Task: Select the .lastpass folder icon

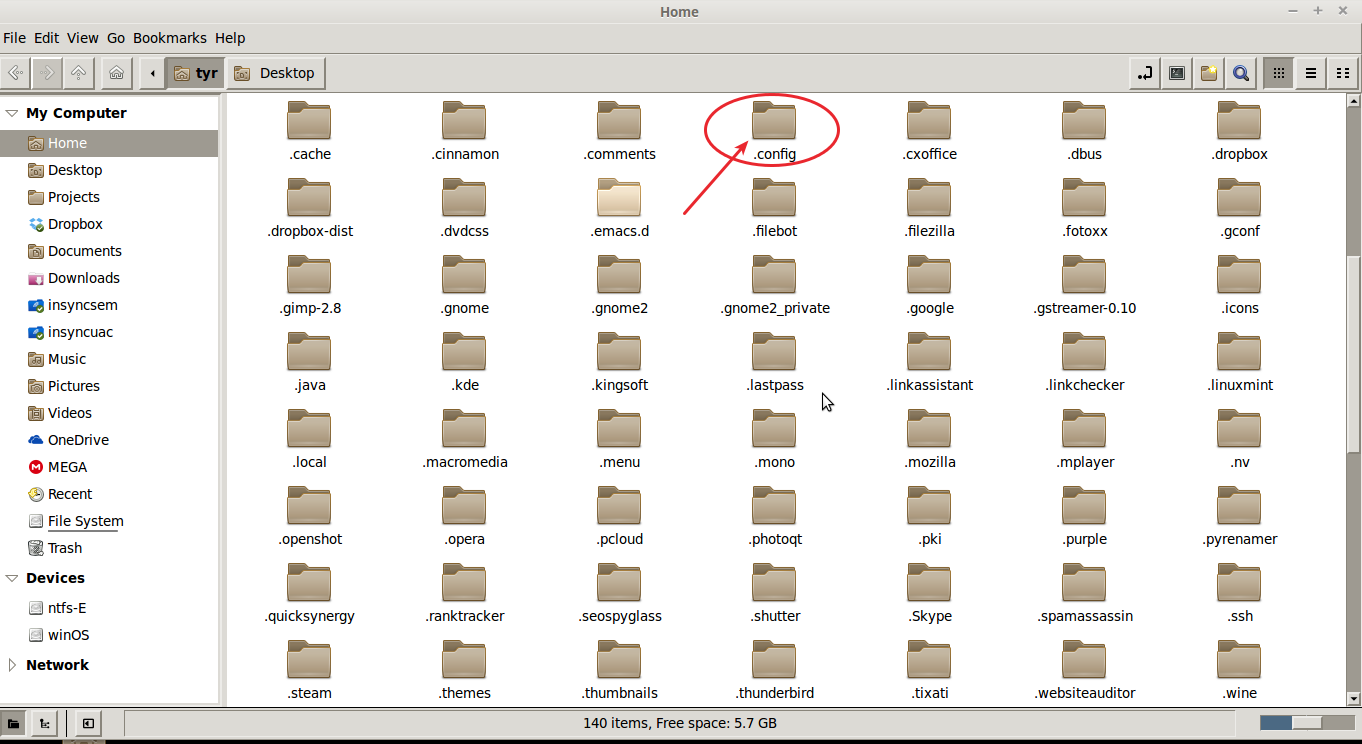Action: [x=774, y=351]
